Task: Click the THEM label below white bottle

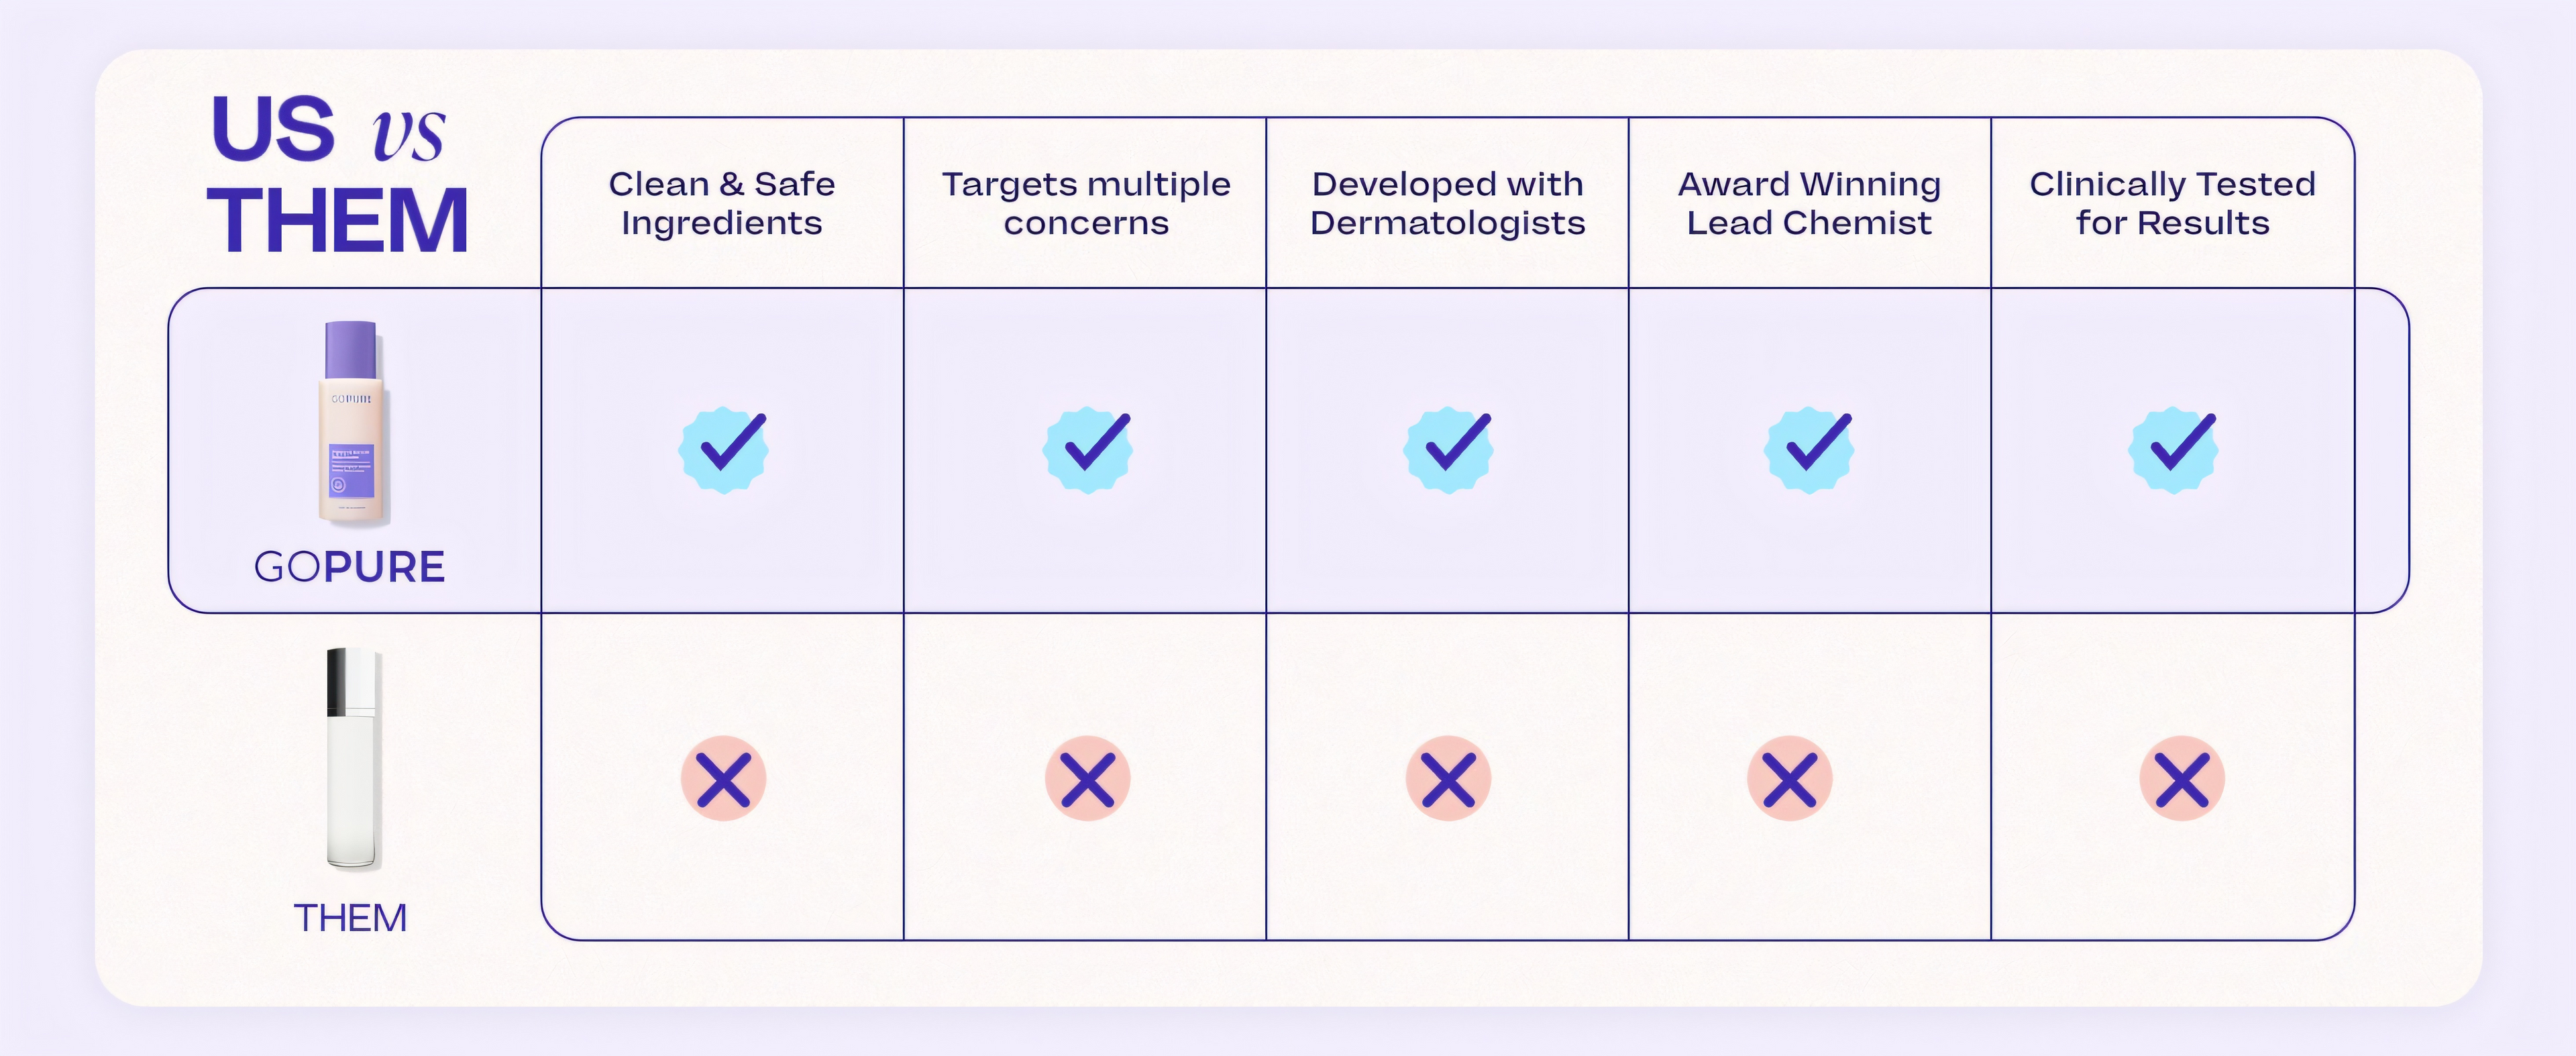Action: coord(350,918)
